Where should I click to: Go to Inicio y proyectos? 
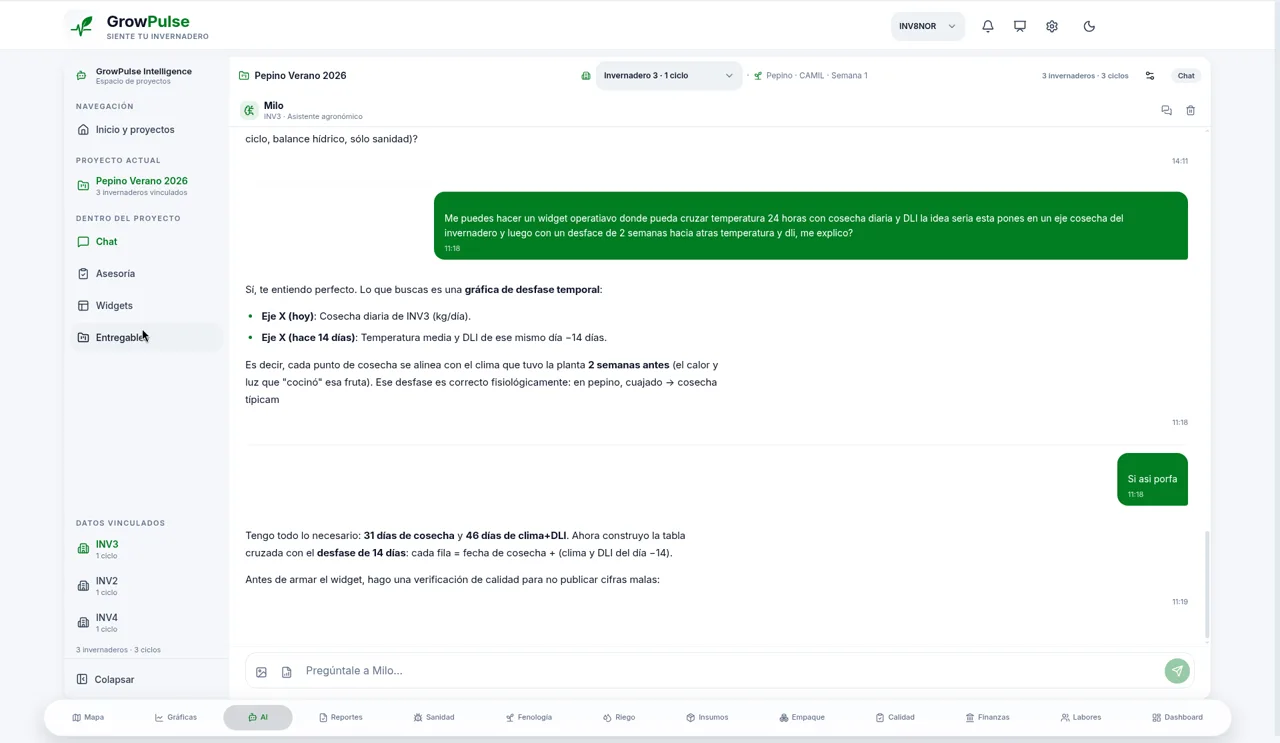(x=145, y=130)
